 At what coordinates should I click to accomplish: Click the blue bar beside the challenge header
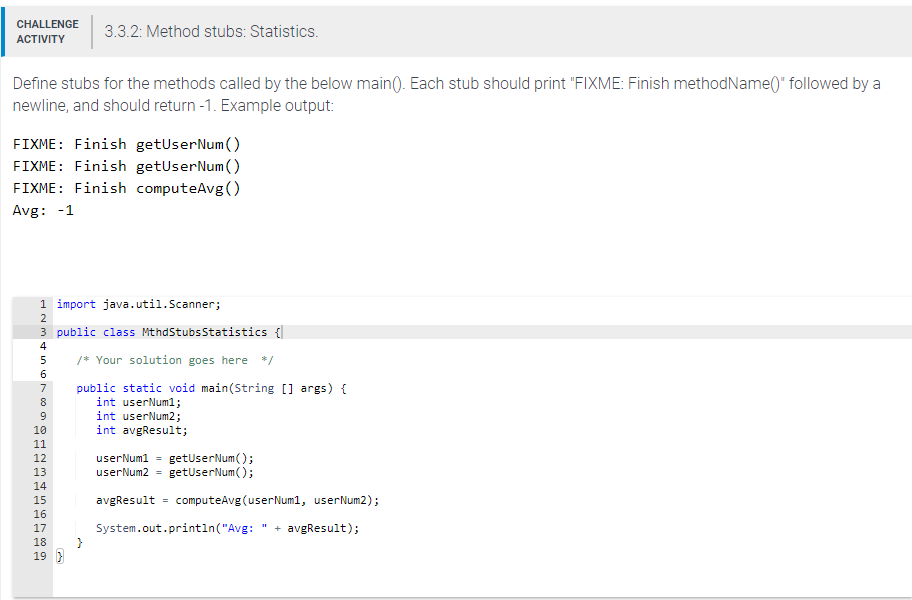pyautogui.click(x=5, y=30)
